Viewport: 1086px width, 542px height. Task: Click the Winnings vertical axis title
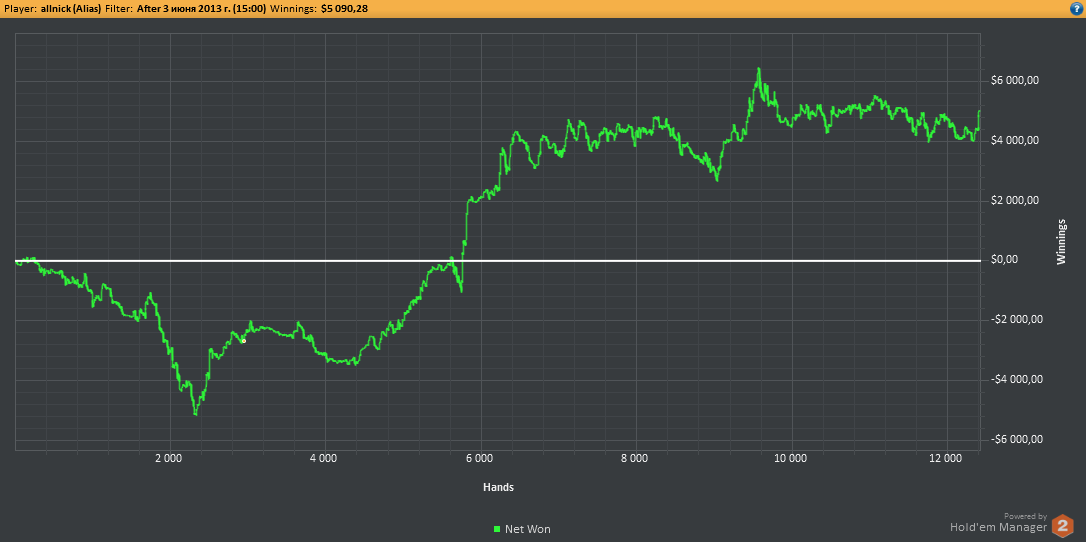[1062, 240]
